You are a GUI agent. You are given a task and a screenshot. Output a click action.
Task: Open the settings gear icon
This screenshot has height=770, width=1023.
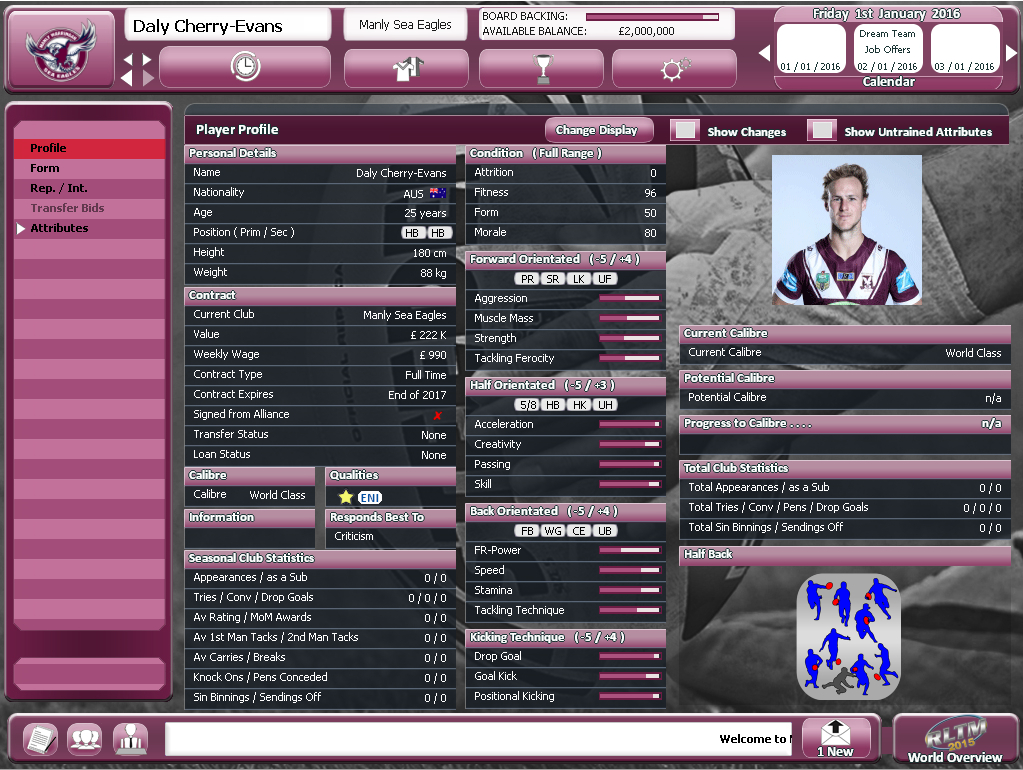point(673,68)
